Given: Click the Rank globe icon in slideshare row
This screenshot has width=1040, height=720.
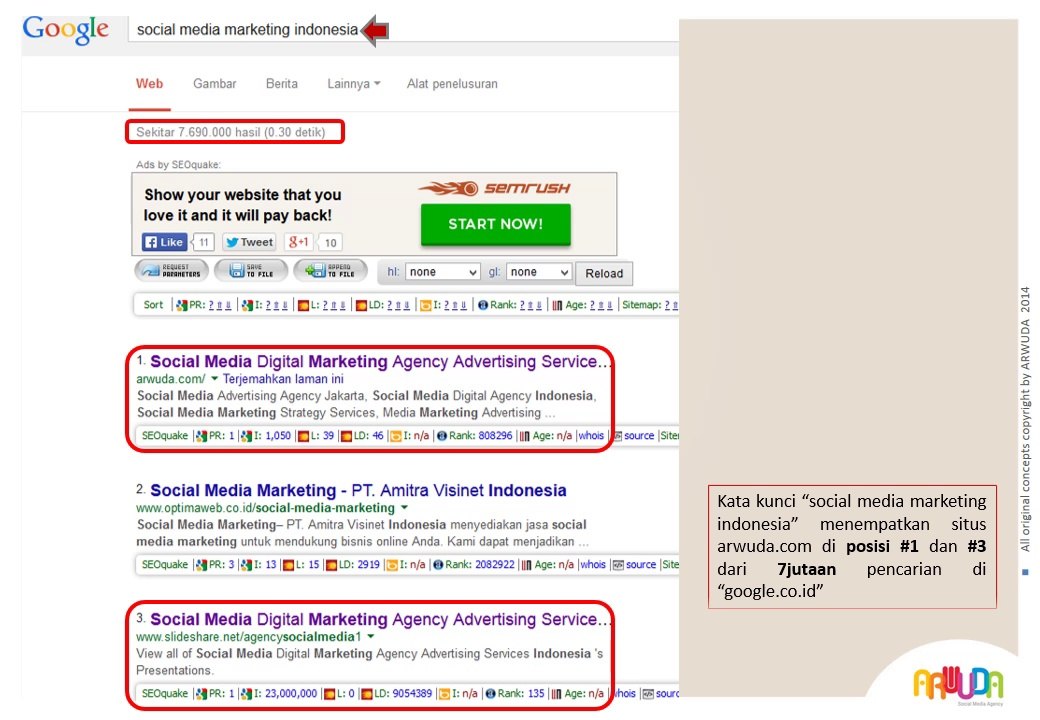Looking at the screenshot, I should pyautogui.click(x=490, y=693).
